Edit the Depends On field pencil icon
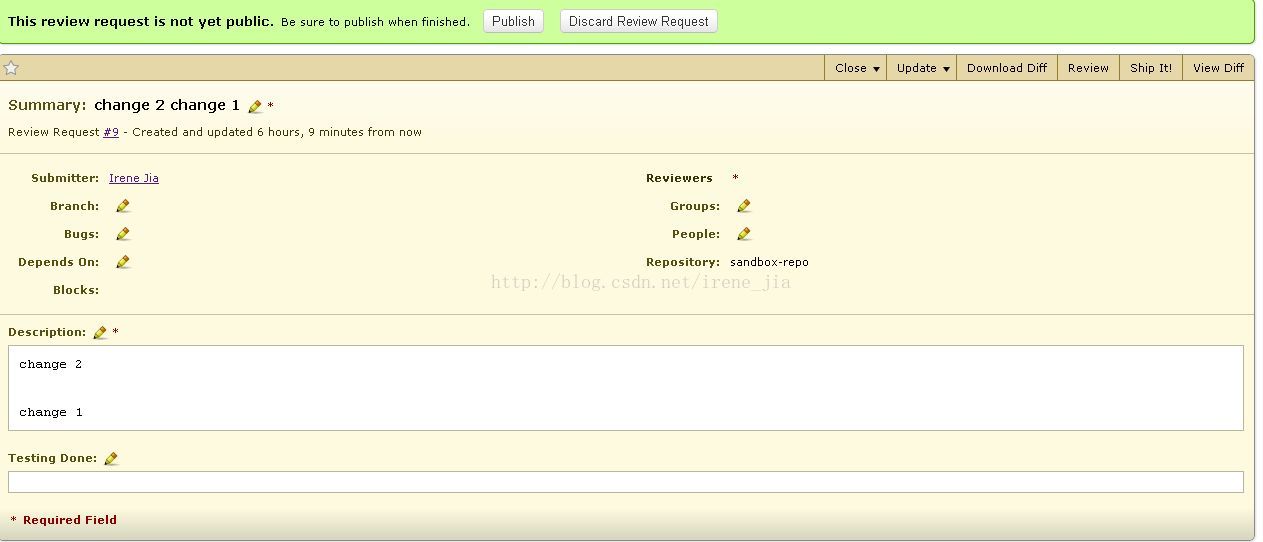Screen dimensions: 1263x542 click(x=123, y=262)
